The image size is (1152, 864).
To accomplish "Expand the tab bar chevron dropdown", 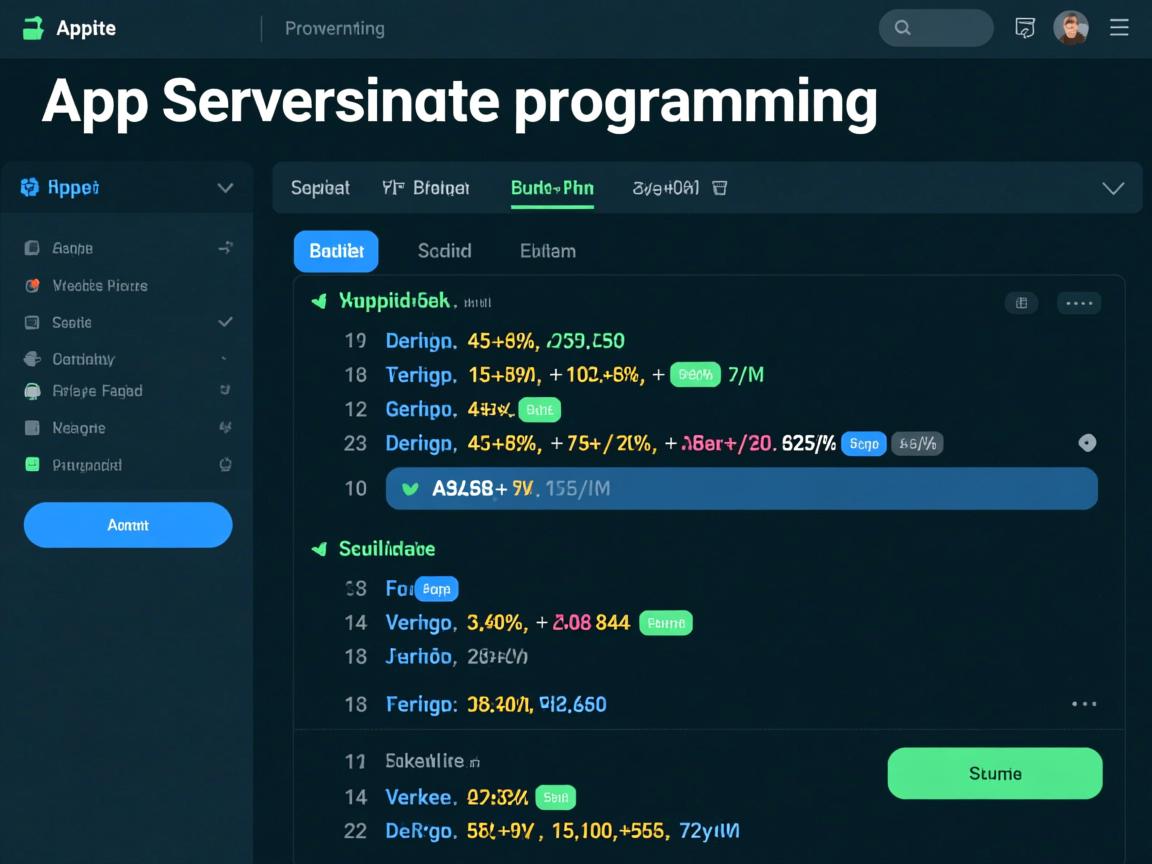I will tap(1112, 188).
